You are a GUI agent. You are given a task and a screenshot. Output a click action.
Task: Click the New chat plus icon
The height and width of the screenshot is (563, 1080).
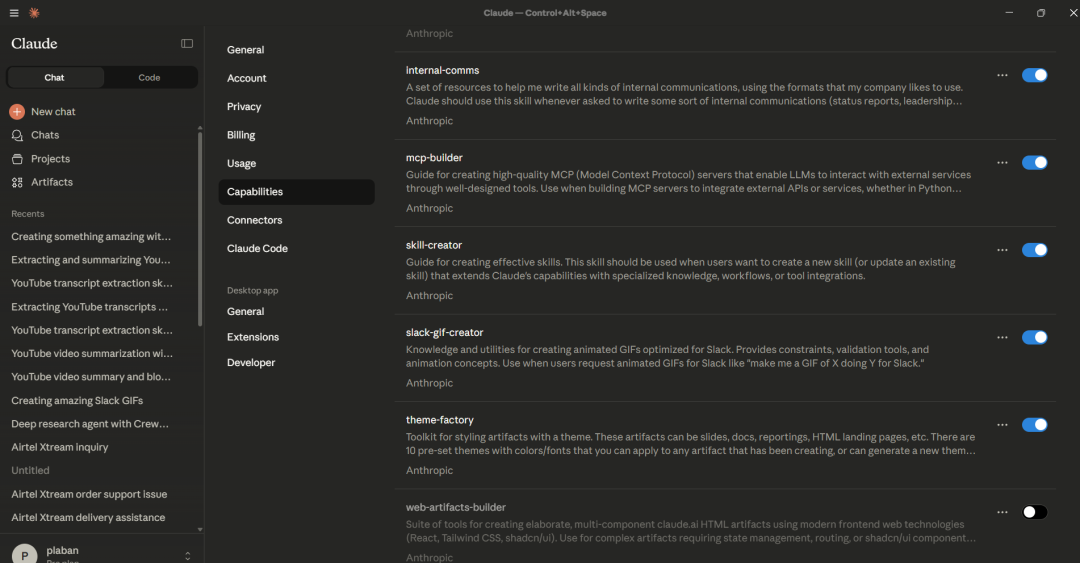coord(17,112)
